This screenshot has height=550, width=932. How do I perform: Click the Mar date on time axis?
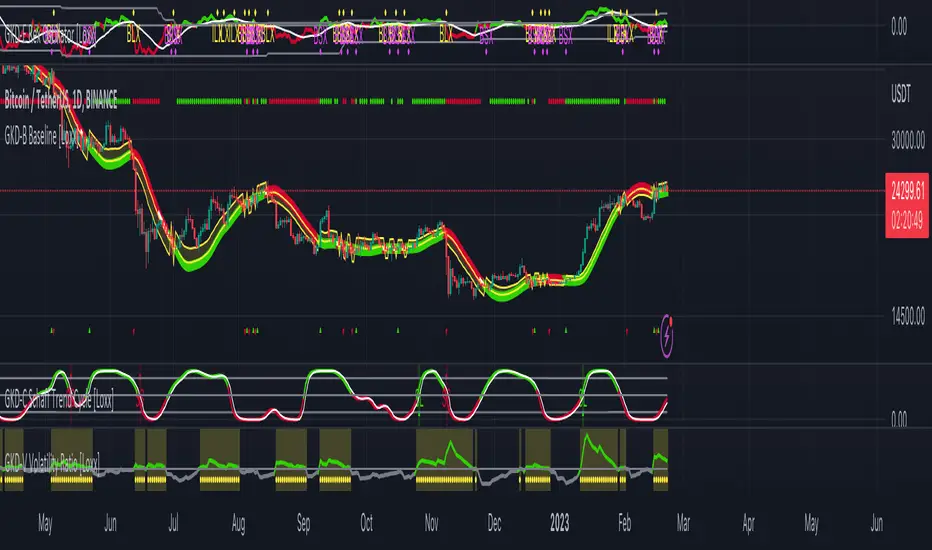pyautogui.click(x=683, y=523)
